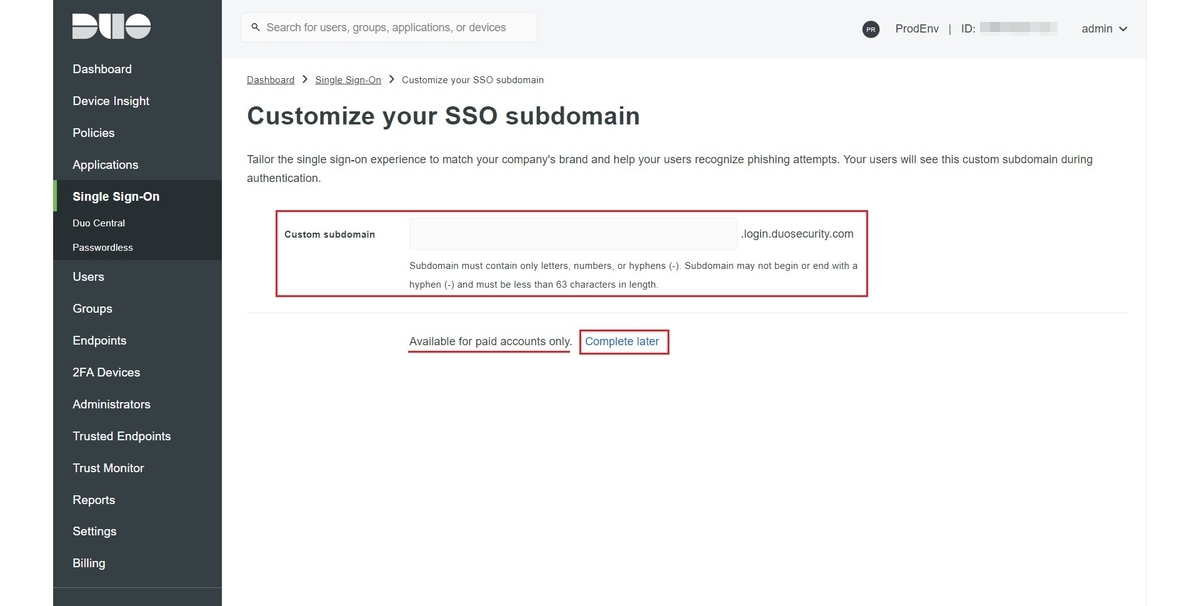Open Duo Central submenu item

click(x=99, y=223)
